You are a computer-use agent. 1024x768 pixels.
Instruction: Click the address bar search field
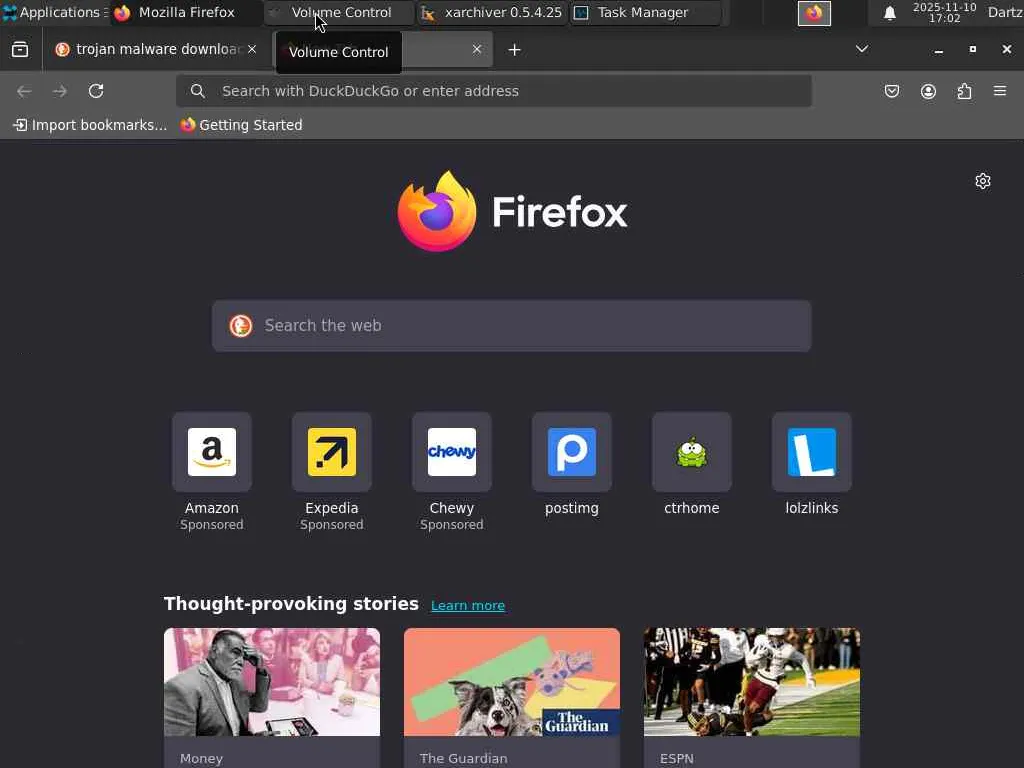494,91
